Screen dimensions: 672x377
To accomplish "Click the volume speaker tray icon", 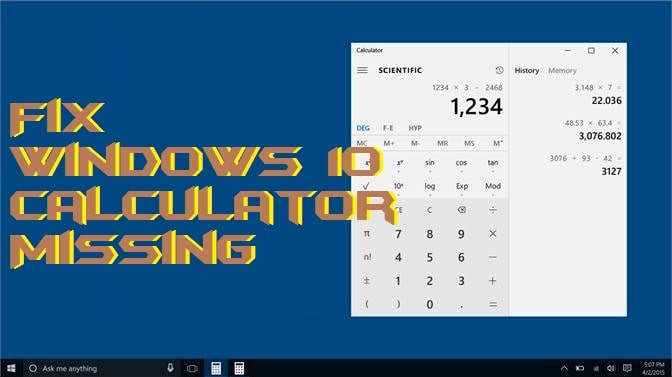I will (611, 368).
